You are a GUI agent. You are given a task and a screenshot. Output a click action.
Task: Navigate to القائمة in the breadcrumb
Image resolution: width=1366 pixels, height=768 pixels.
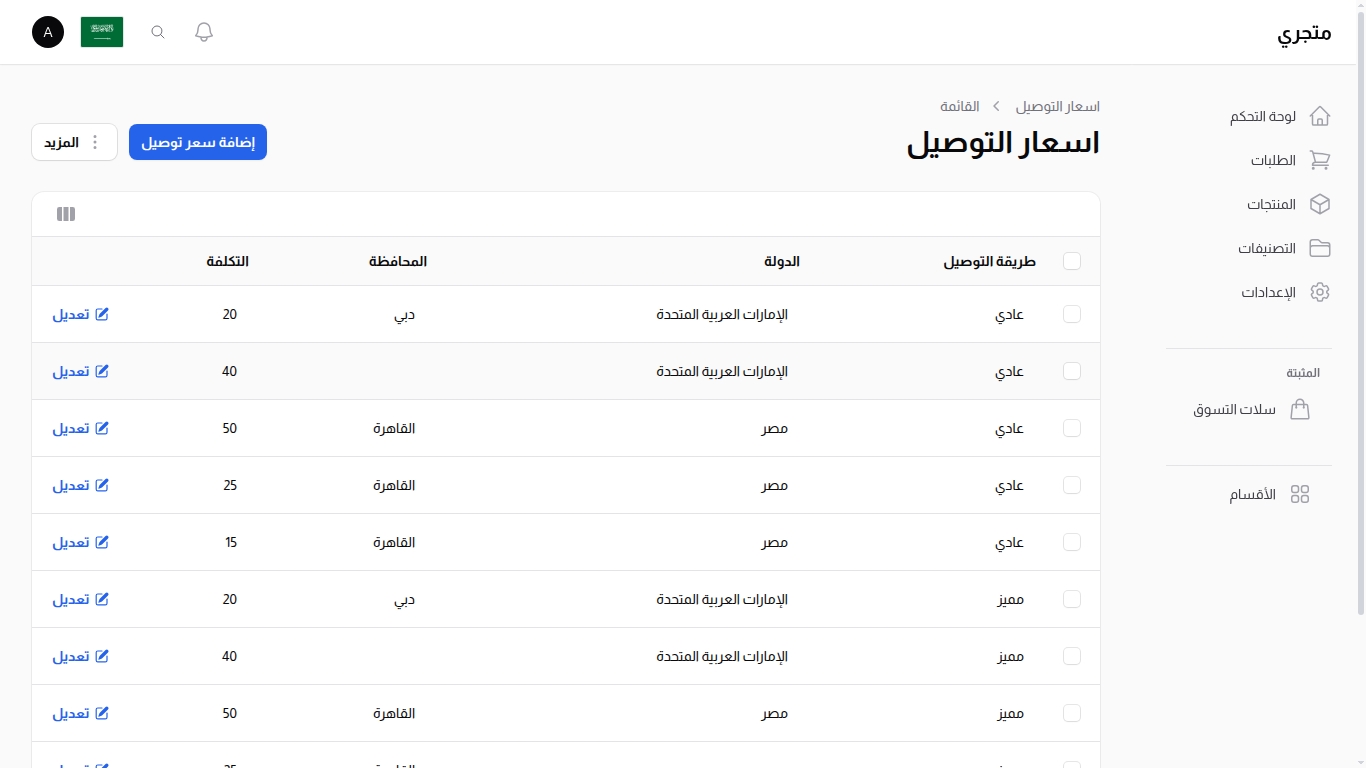click(x=960, y=106)
